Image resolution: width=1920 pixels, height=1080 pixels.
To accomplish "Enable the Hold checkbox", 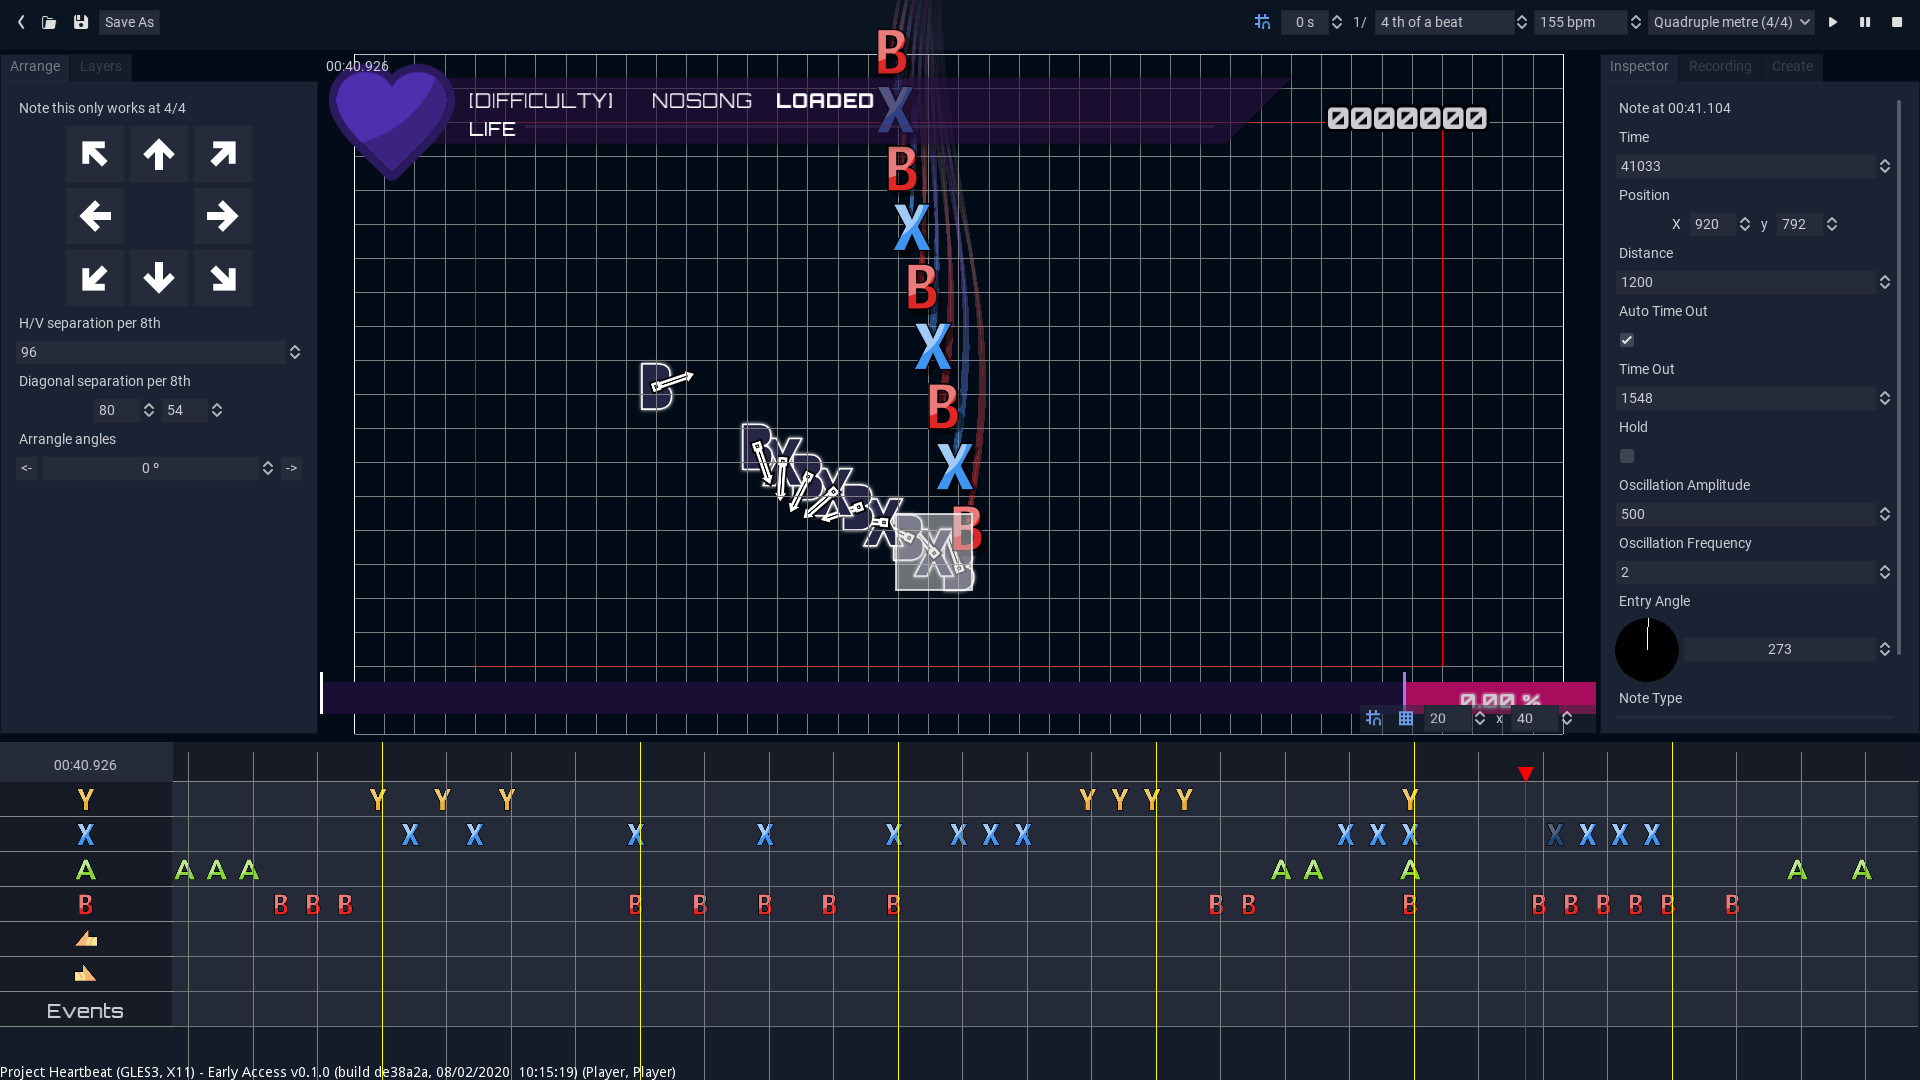I will click(1627, 456).
